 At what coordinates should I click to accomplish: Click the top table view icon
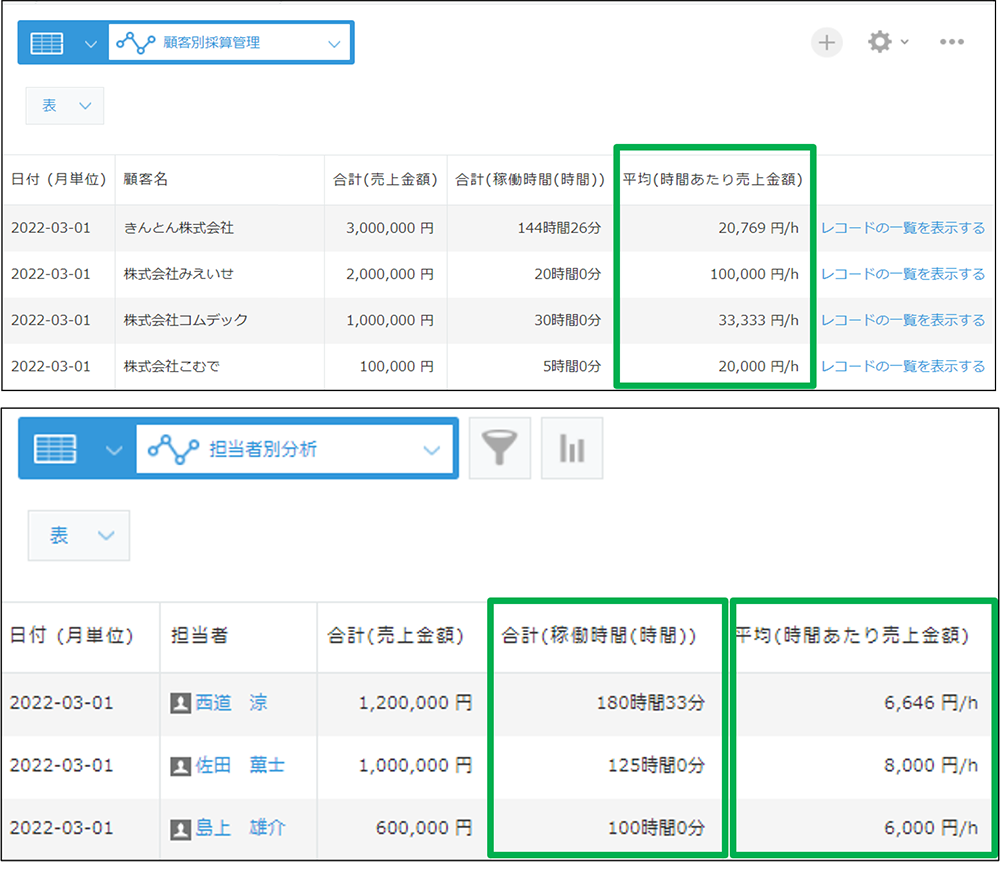pyautogui.click(x=47, y=43)
